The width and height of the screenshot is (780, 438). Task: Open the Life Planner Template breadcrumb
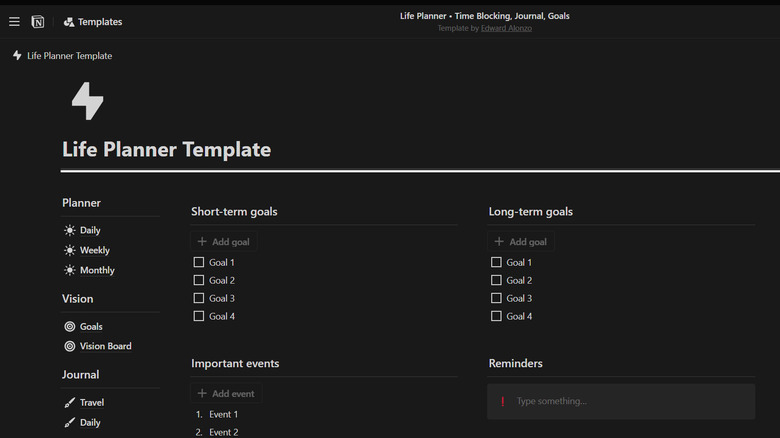[x=69, y=56]
